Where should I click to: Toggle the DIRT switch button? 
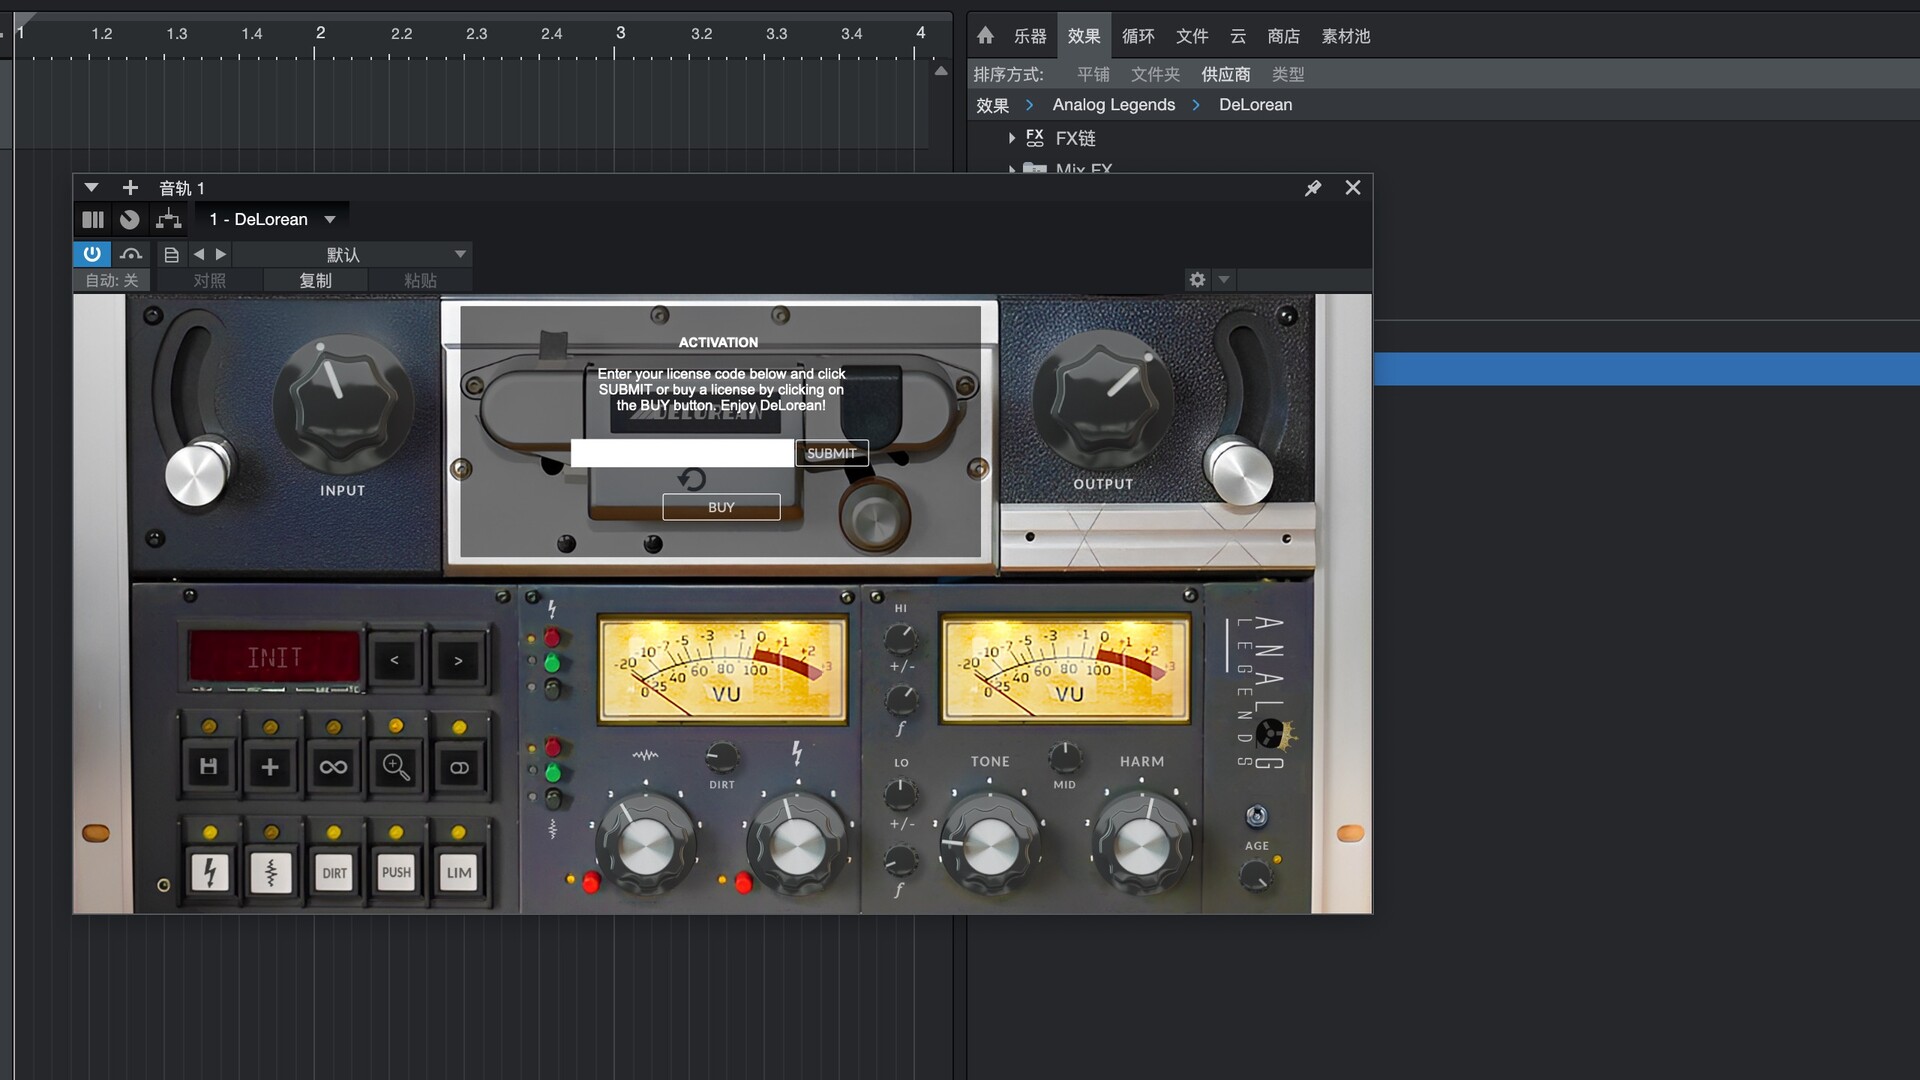coord(334,872)
